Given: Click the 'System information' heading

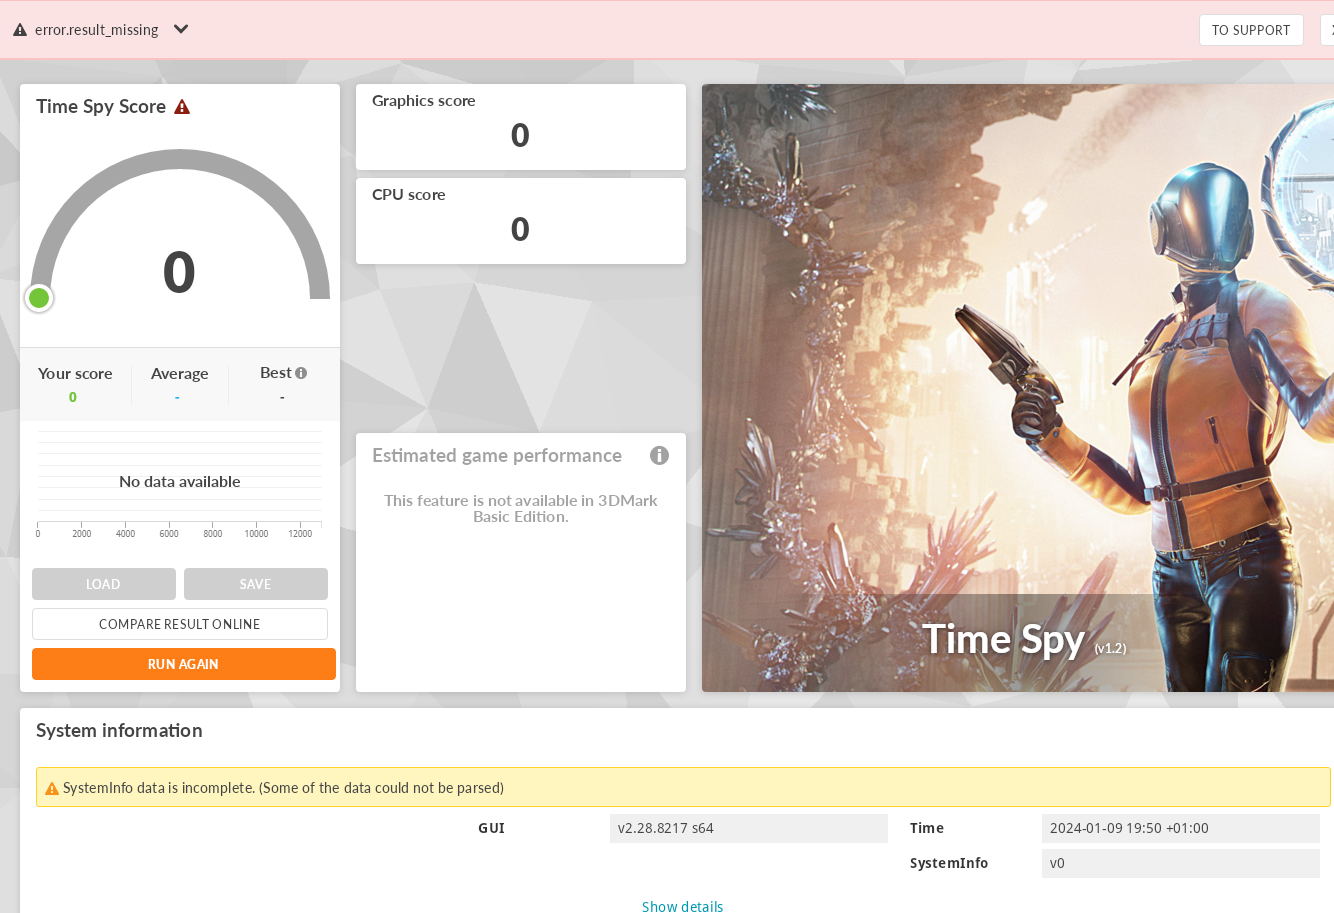Looking at the screenshot, I should point(119,731).
